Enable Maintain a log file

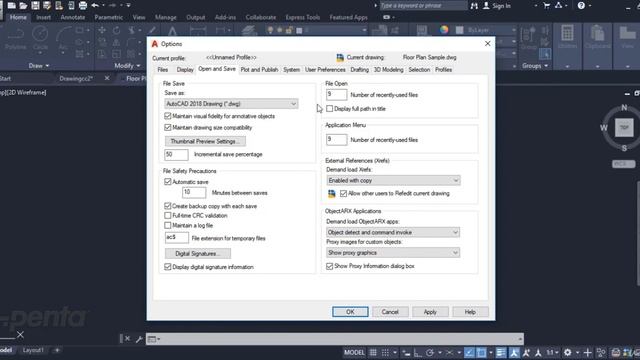[167, 225]
